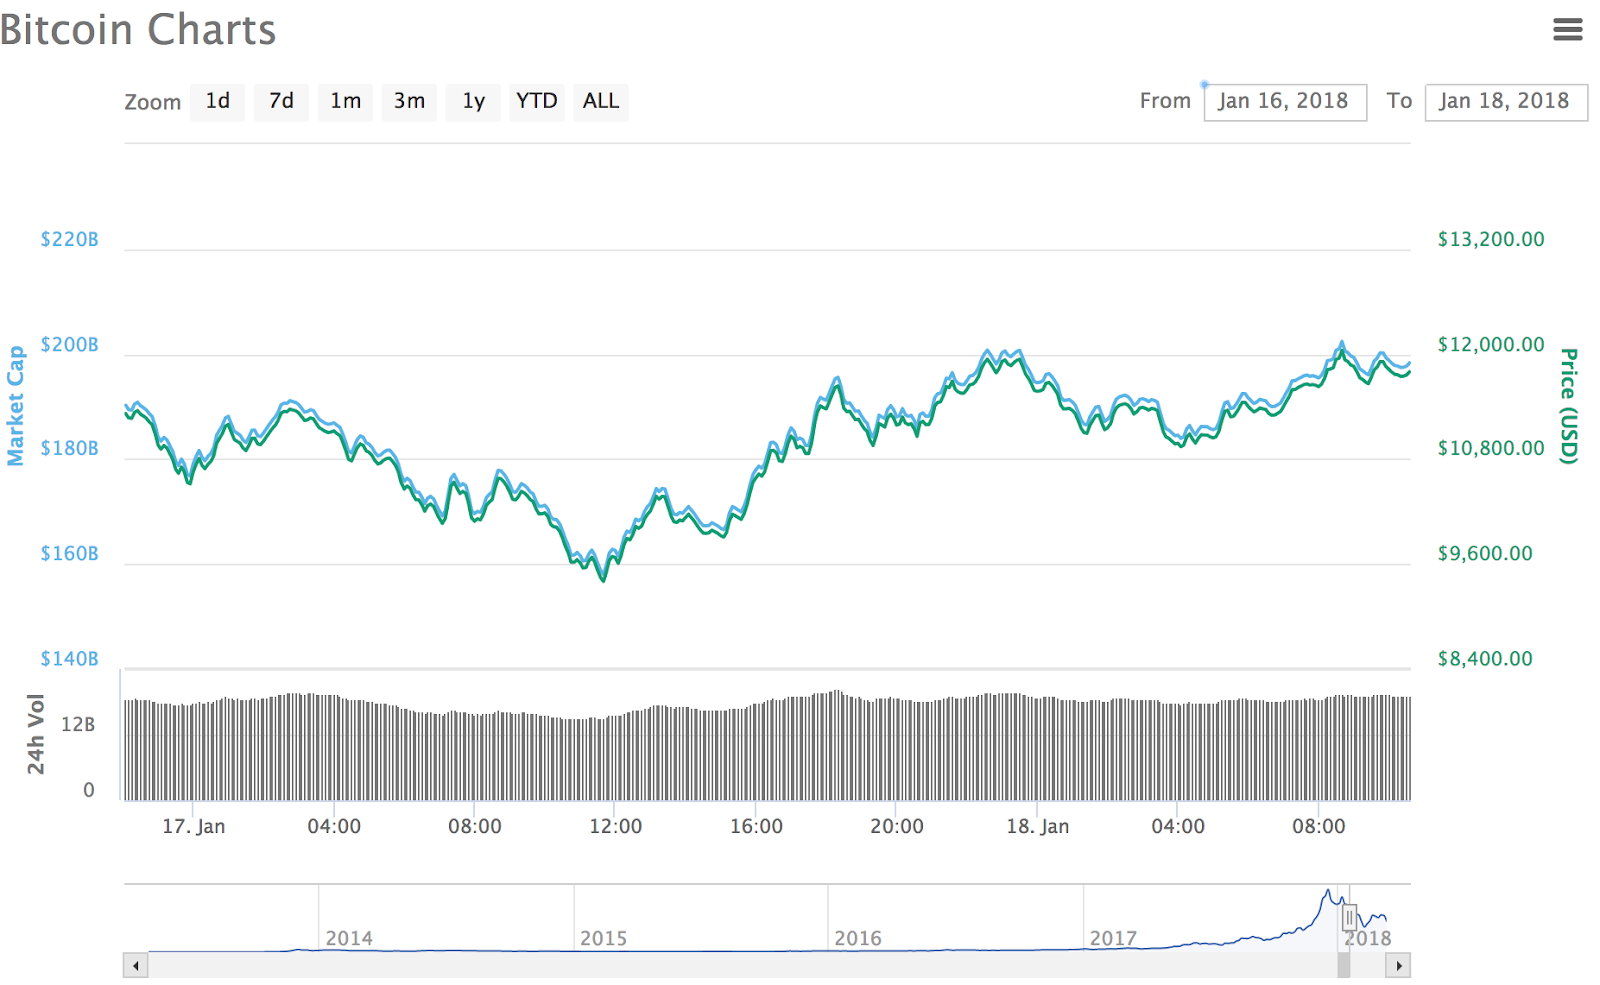1600x985 pixels.
Task: Click the navigator scrollbar right arrow
Action: pyautogui.click(x=1399, y=966)
